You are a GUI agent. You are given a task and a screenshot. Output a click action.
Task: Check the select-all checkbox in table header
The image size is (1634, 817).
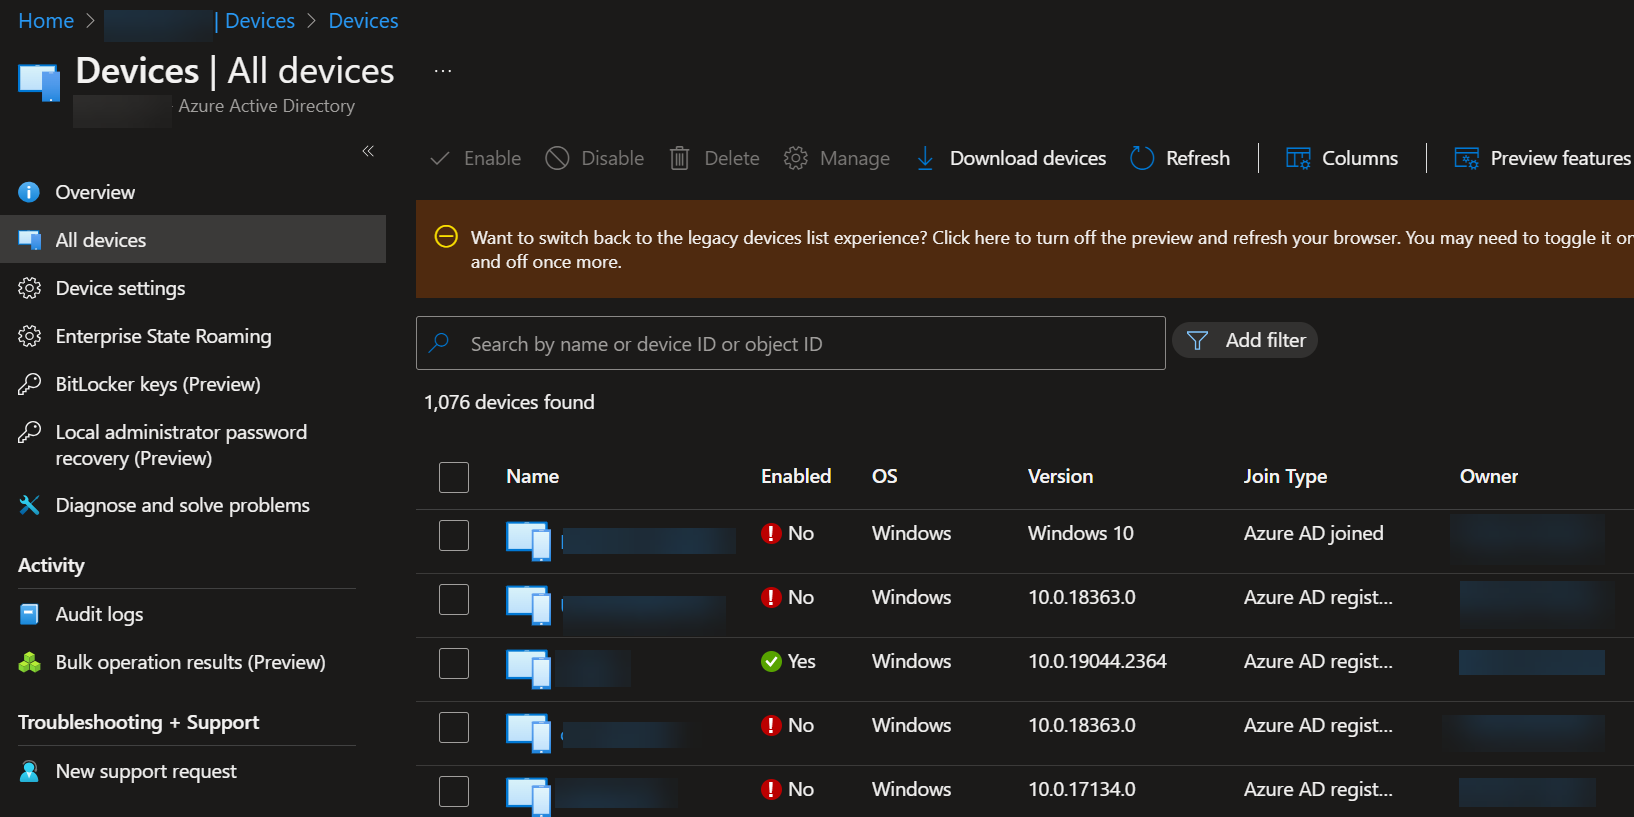coord(454,477)
